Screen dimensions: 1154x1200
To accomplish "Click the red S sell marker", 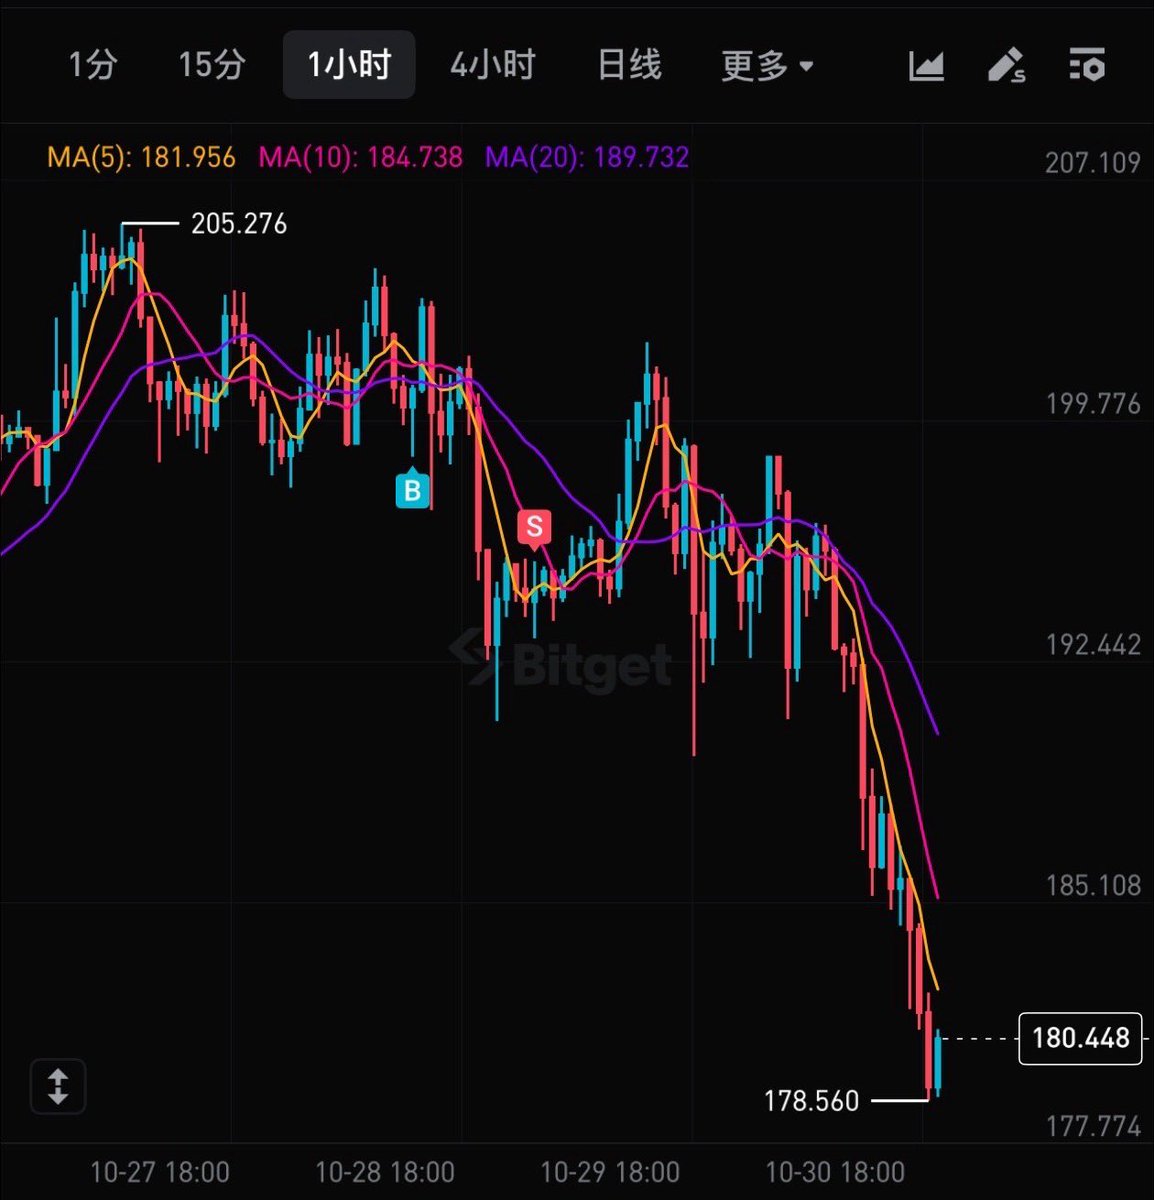I will (x=534, y=528).
